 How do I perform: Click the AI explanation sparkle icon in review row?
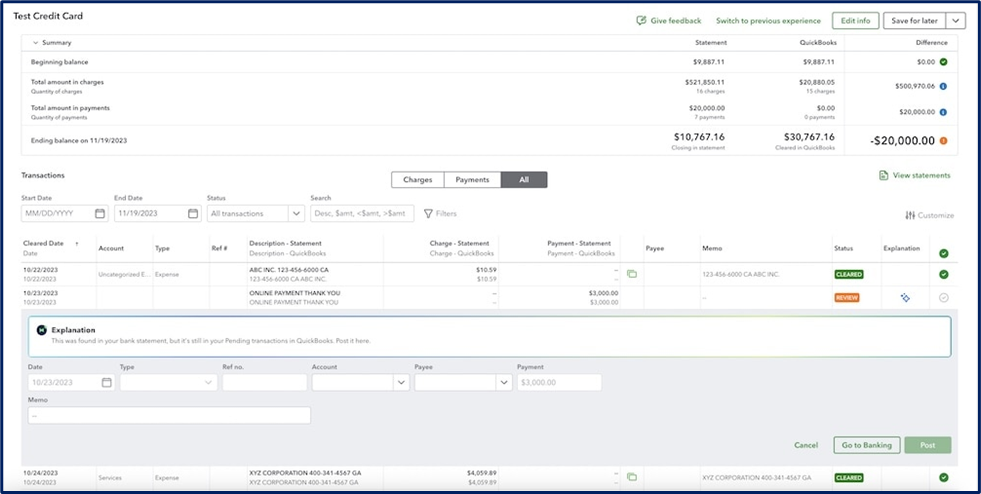click(x=905, y=297)
